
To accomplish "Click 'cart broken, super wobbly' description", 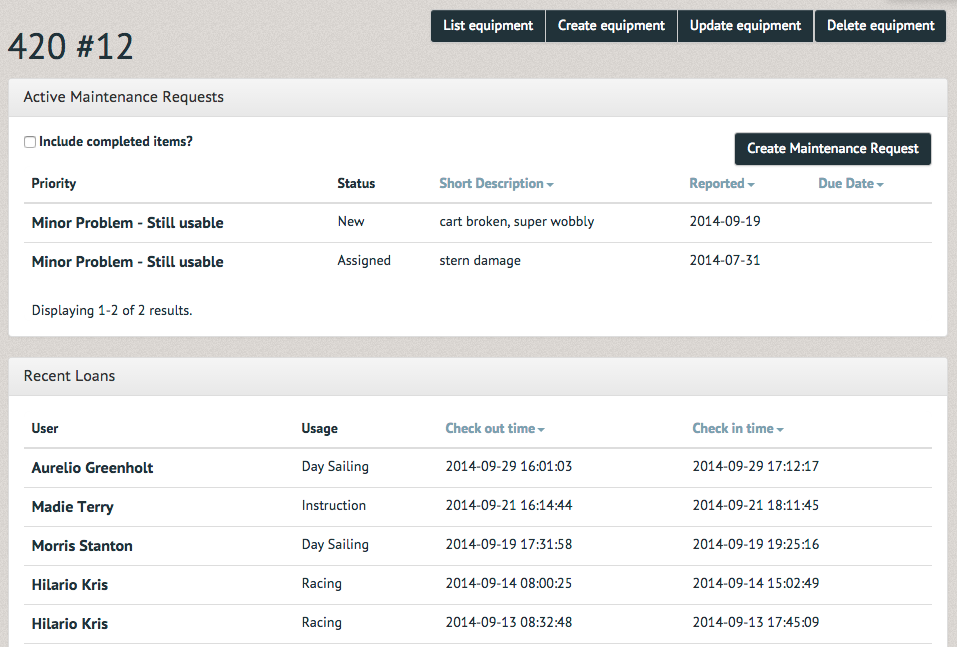I will (516, 222).
